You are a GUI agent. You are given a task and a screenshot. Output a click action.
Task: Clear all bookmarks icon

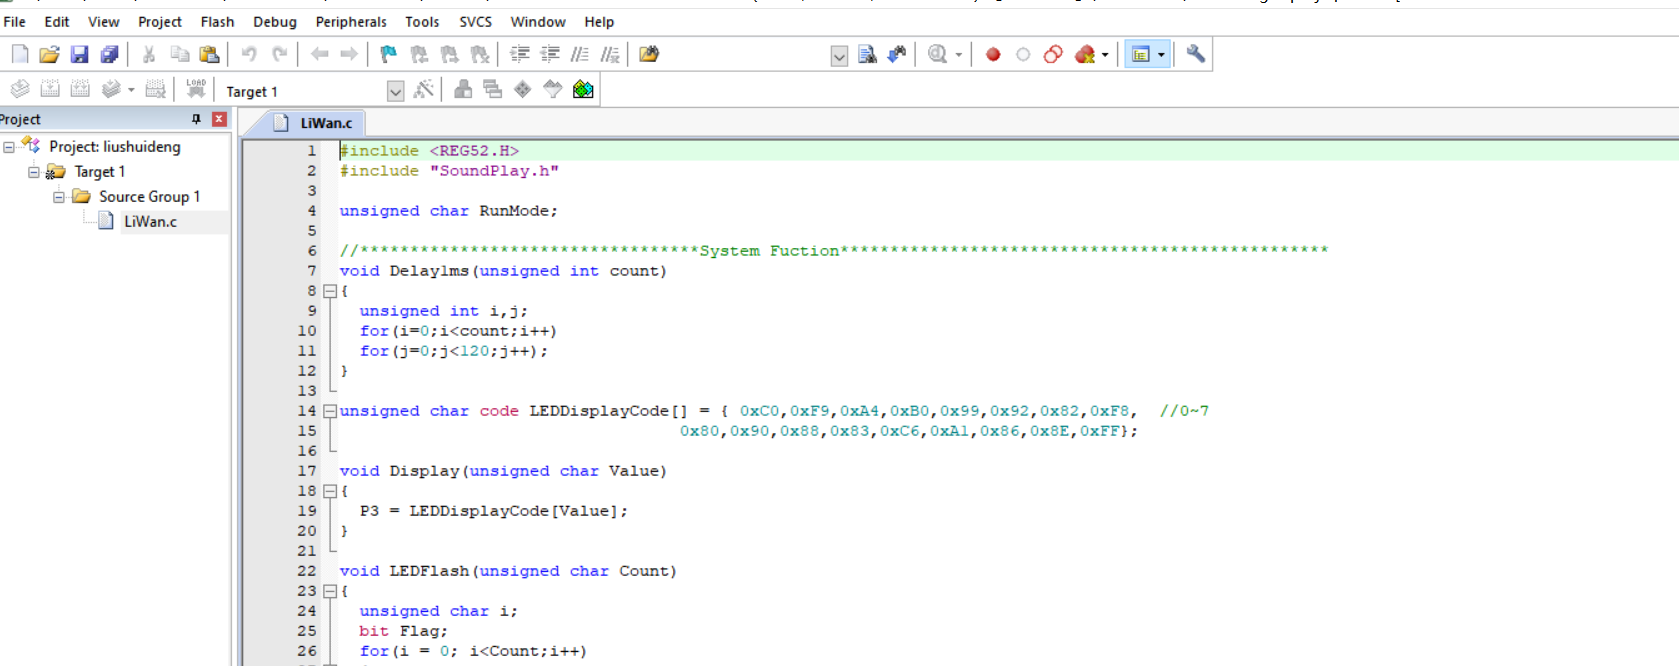480,54
